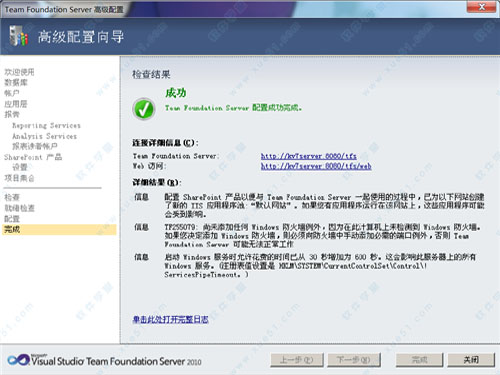This screenshot has width=500, height=375.
Task: Click the 'Team Foundation Server 配置成功完成' message
Action: coord(233,108)
